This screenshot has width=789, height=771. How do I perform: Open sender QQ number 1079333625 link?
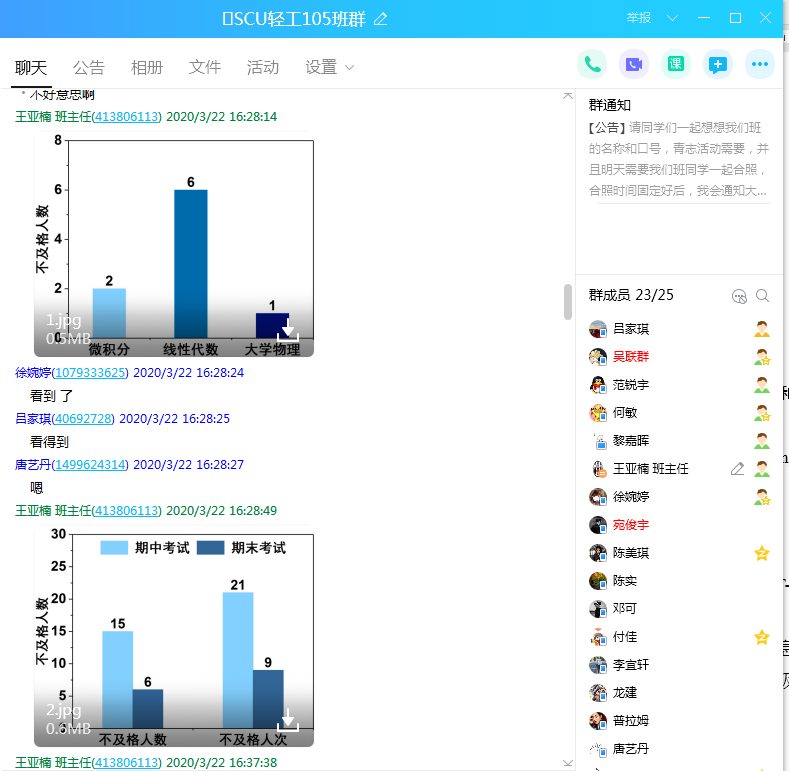pyautogui.click(x=89, y=373)
